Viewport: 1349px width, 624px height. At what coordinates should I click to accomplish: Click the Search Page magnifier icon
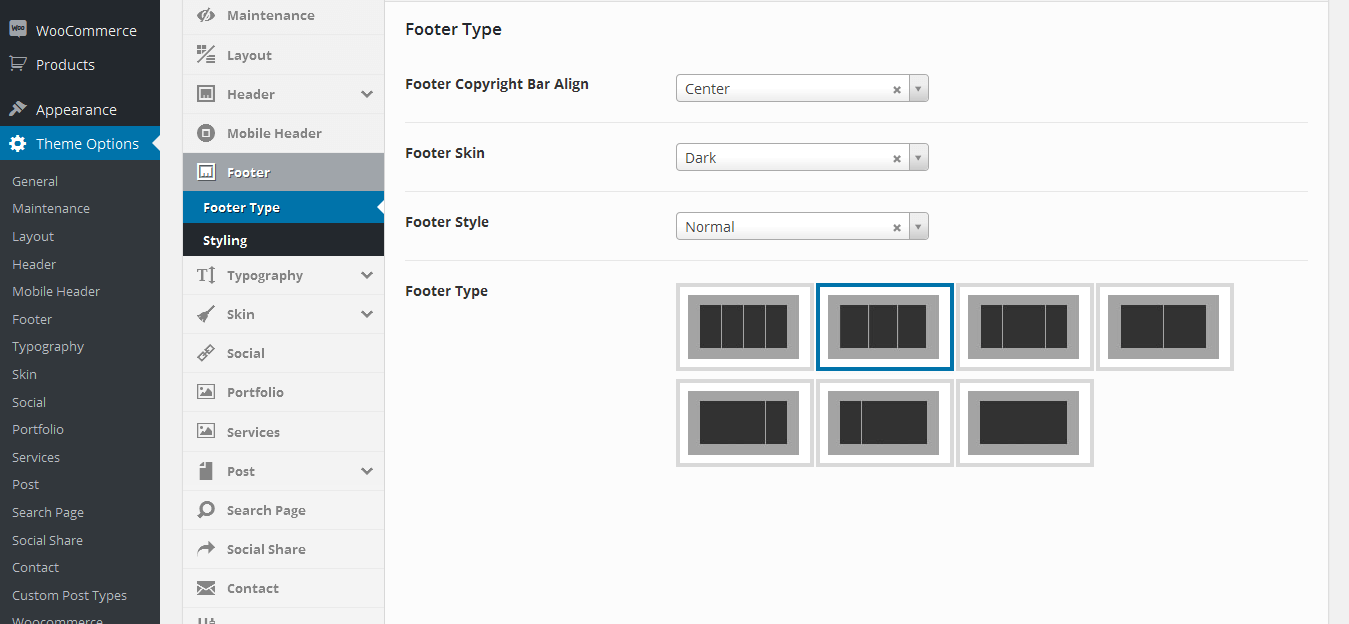(x=206, y=510)
